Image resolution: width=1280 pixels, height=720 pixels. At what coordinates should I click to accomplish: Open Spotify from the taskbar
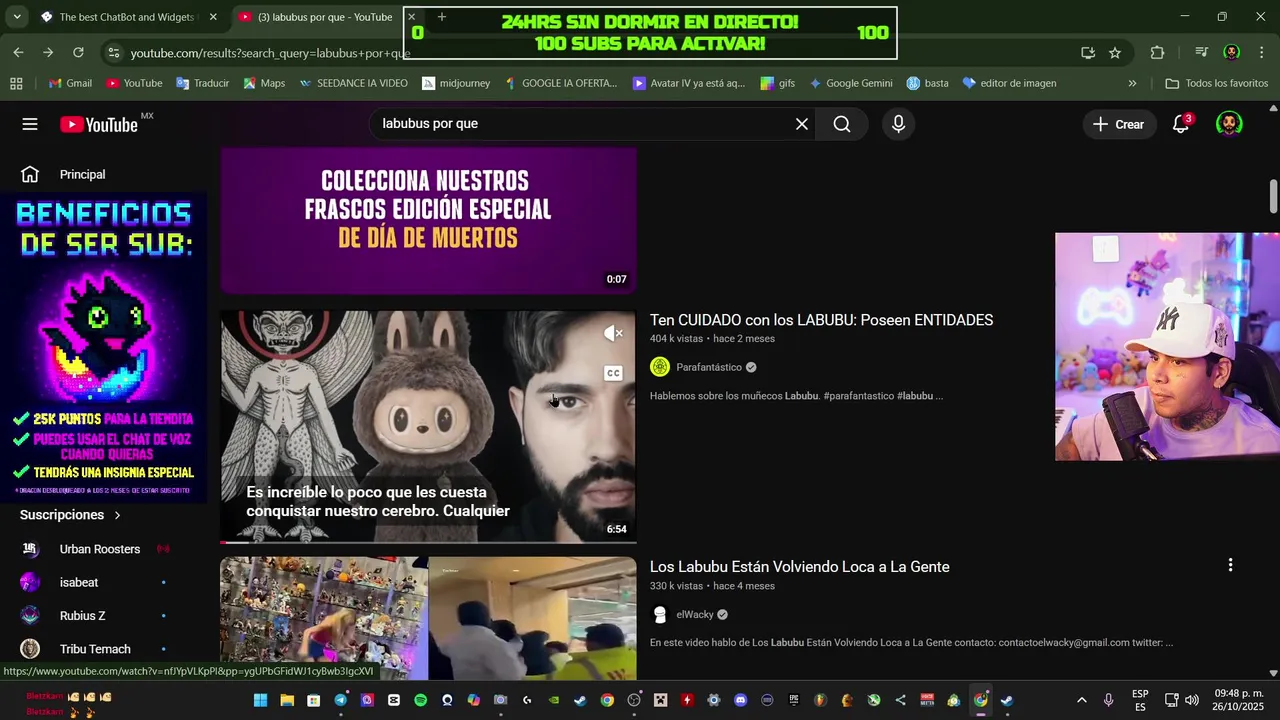coord(420,700)
